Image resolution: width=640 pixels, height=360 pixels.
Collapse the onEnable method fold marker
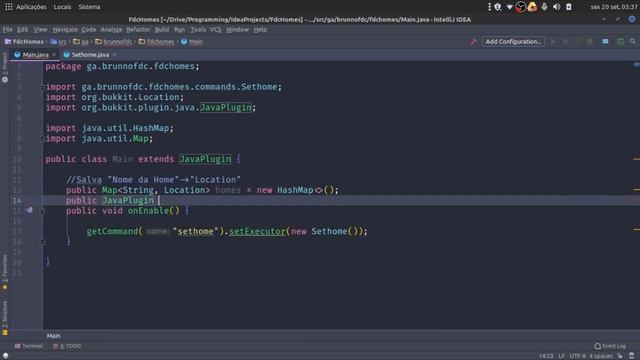pos(42,211)
